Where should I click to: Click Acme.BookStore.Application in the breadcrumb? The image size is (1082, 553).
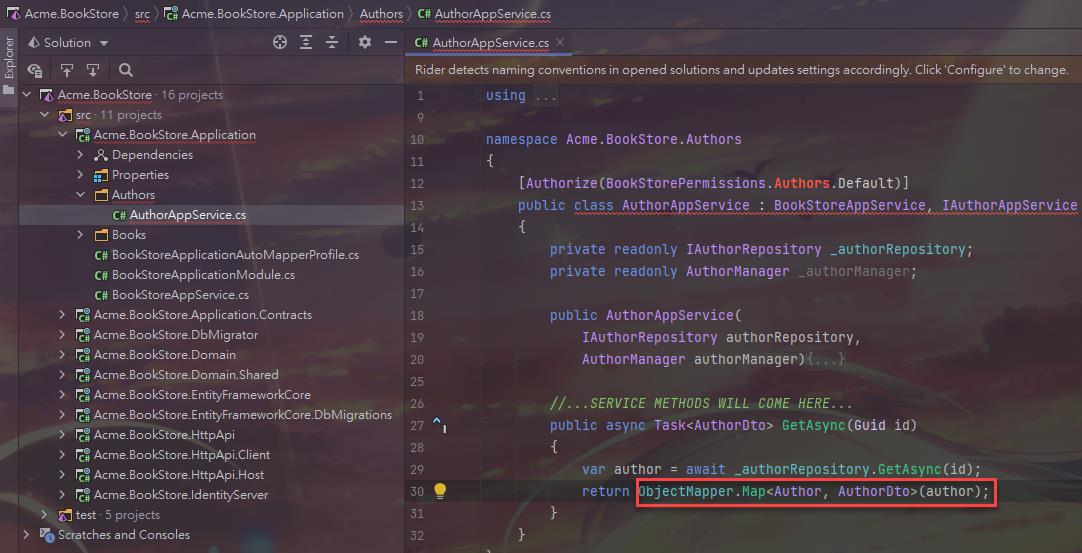pyautogui.click(x=262, y=14)
